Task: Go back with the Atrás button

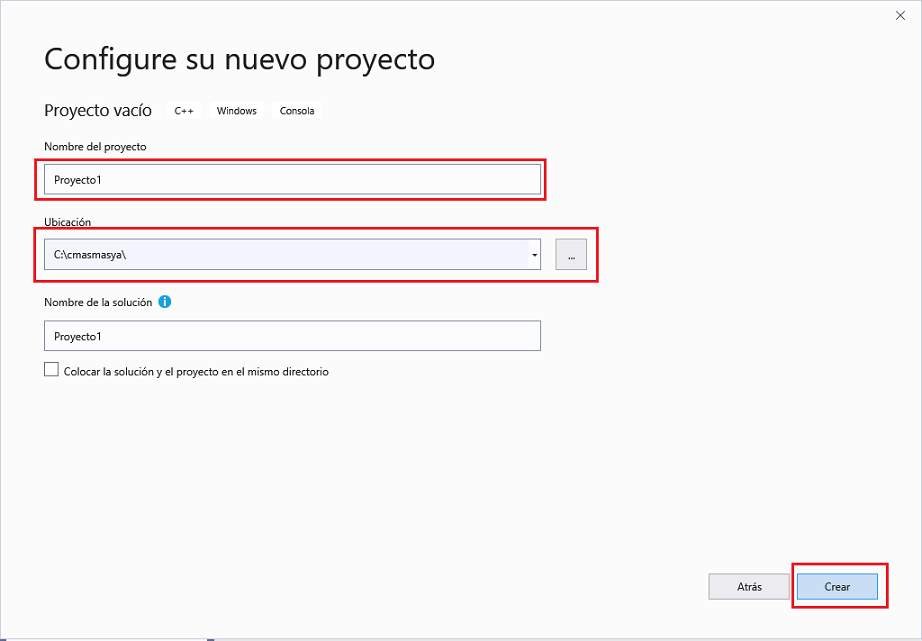Action: pos(749,587)
